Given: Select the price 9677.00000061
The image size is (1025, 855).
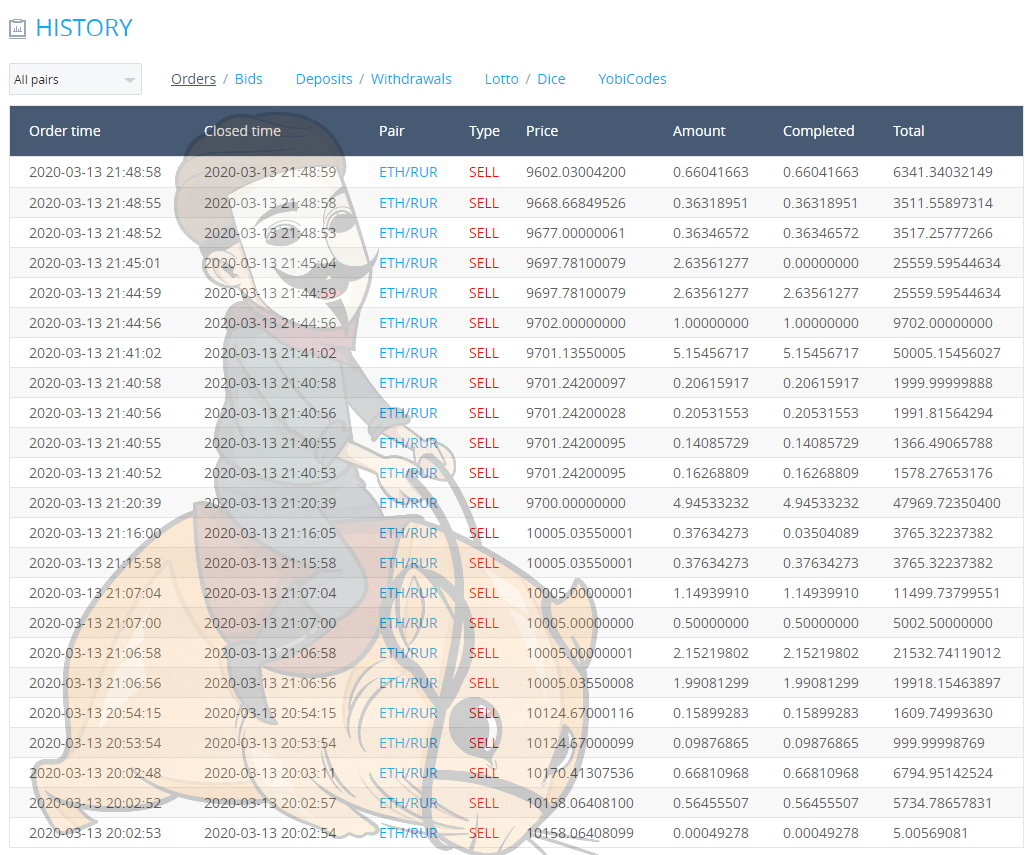Looking at the screenshot, I should (x=576, y=233).
